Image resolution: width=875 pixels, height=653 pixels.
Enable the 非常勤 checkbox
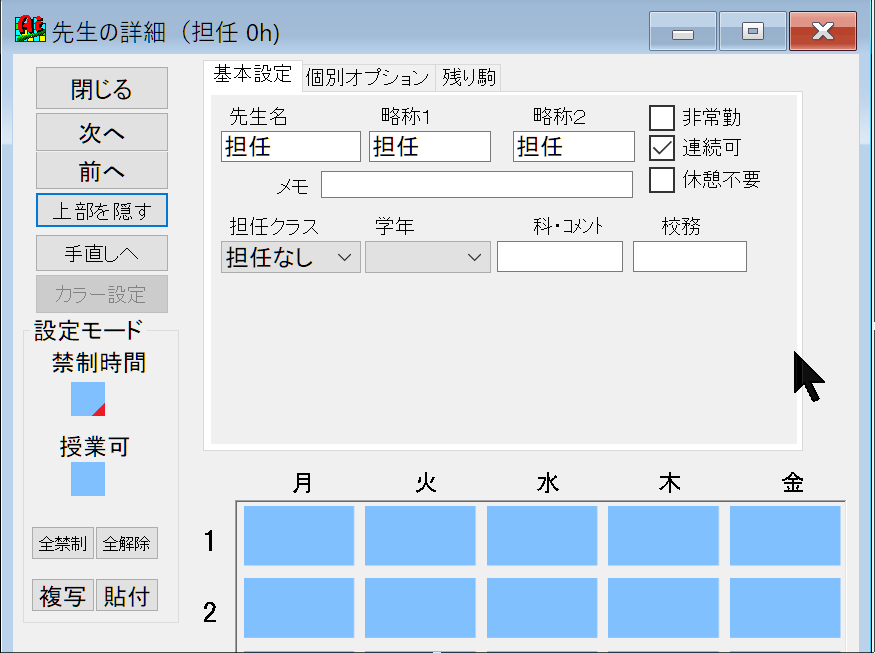[662, 118]
